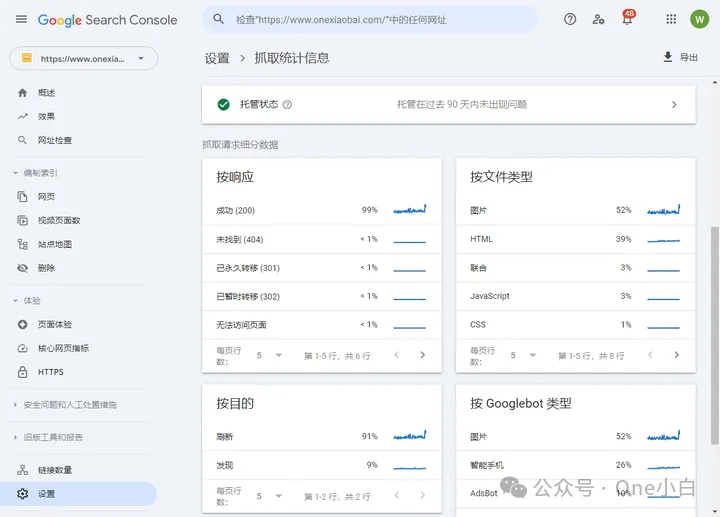Click gauge icon for 核心网页指标
Image resolution: width=720 pixels, height=517 pixels.
pos(22,348)
